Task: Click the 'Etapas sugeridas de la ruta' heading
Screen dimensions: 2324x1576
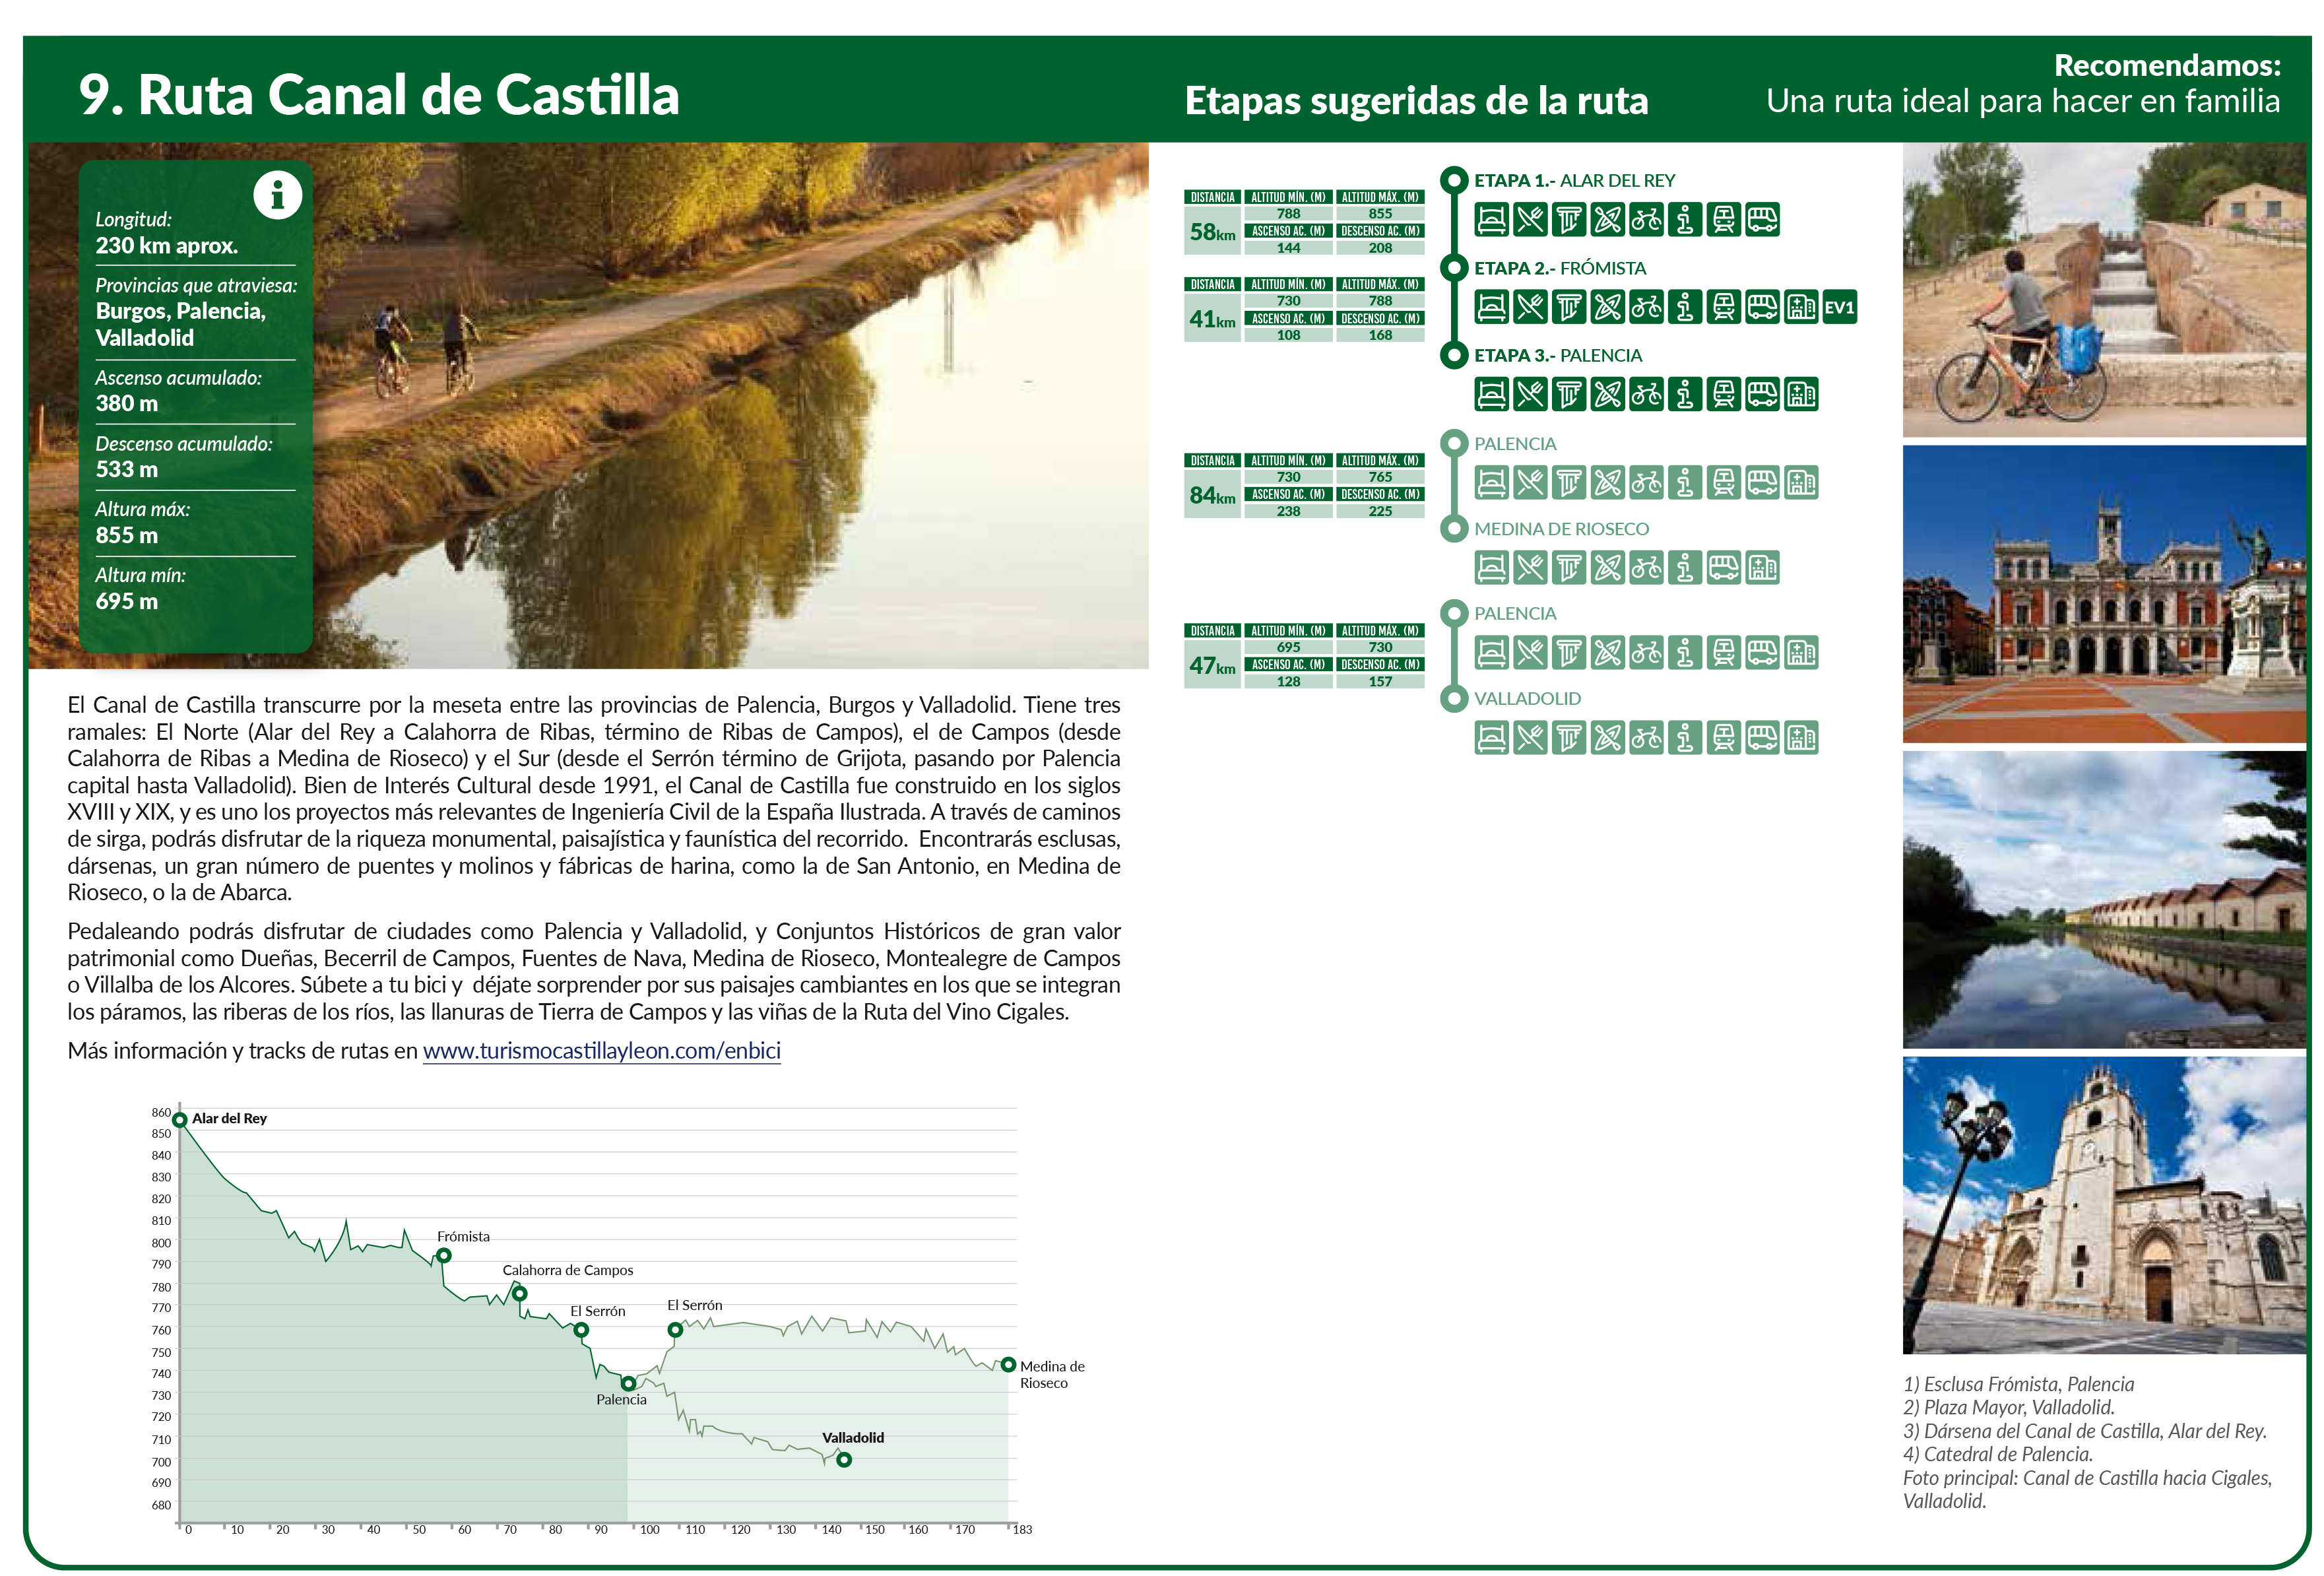Action: [1416, 101]
